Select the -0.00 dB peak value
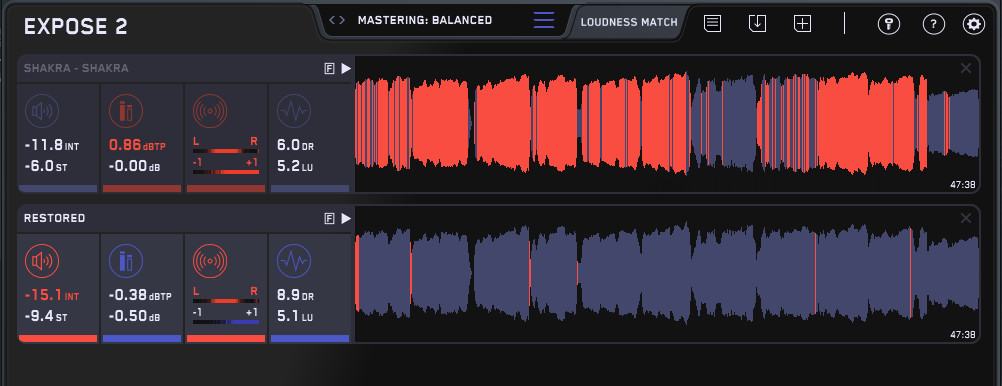 134,166
